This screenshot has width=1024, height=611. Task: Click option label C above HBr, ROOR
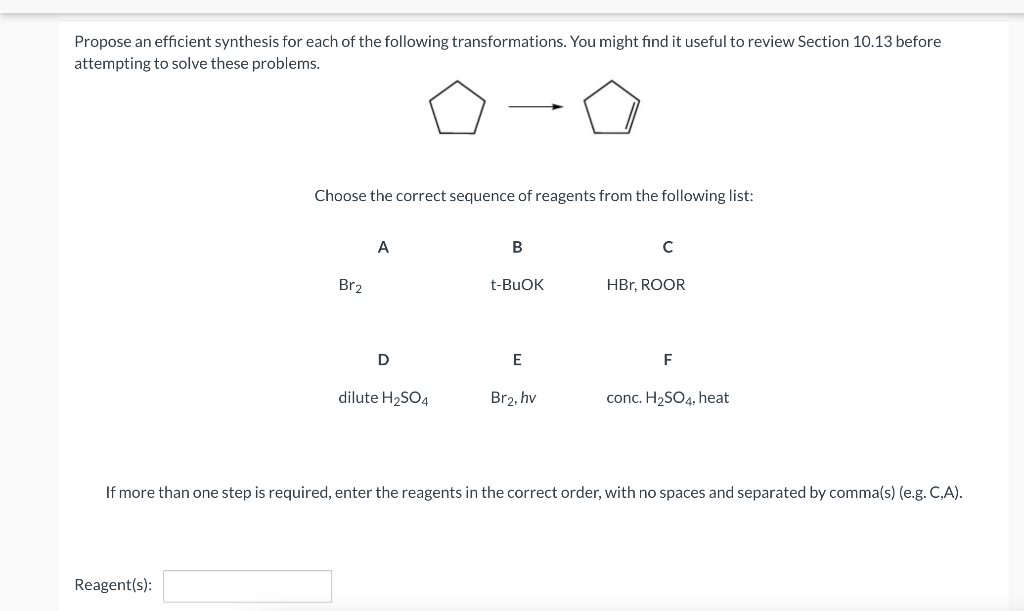(x=667, y=247)
